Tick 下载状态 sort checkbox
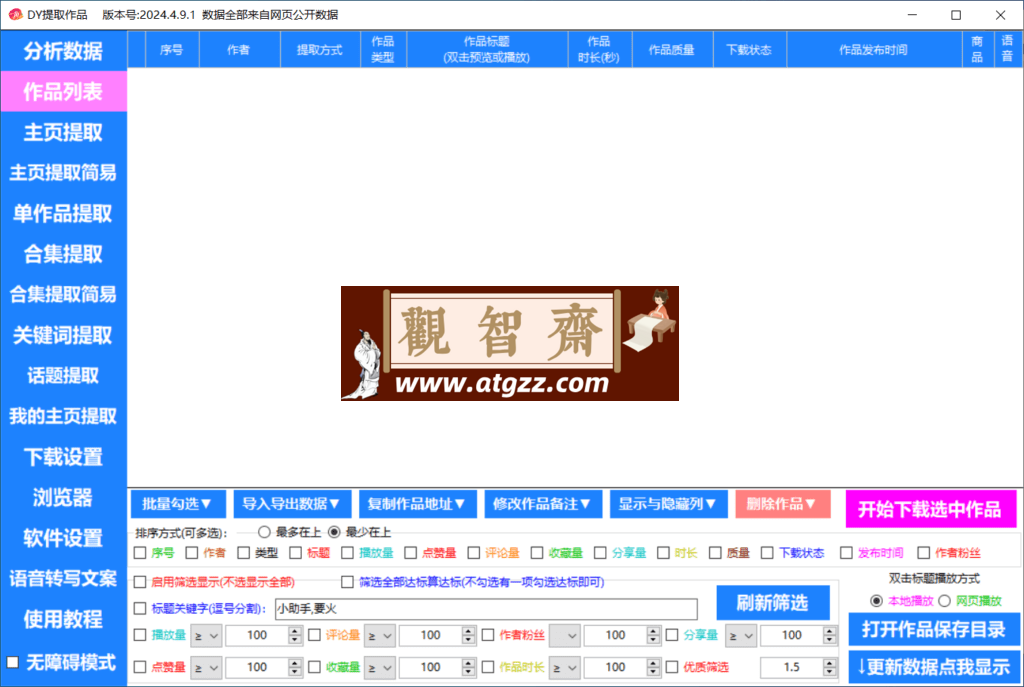Image resolution: width=1024 pixels, height=687 pixels. [767, 553]
